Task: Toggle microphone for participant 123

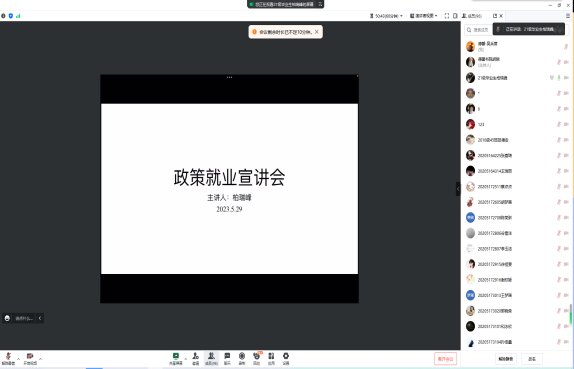Action: tap(559, 124)
